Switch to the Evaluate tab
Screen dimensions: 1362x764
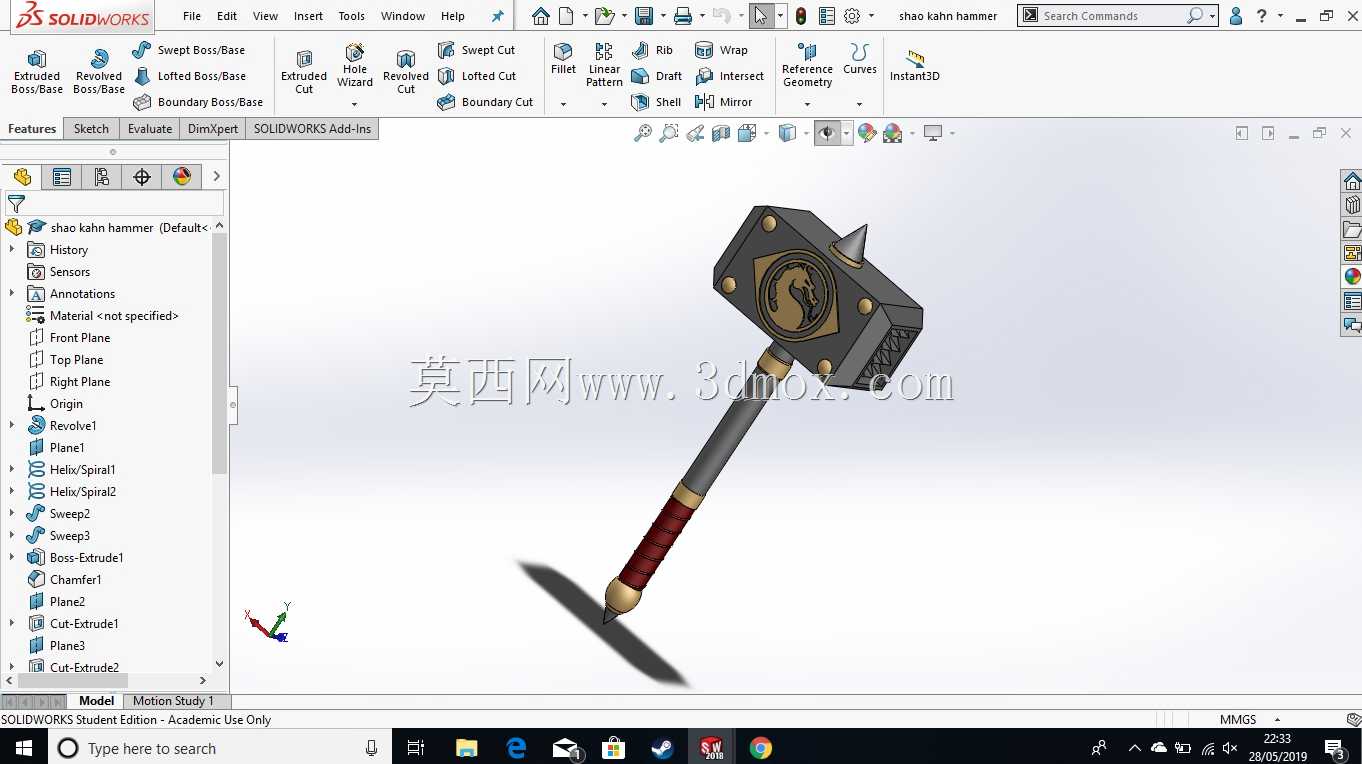(150, 129)
